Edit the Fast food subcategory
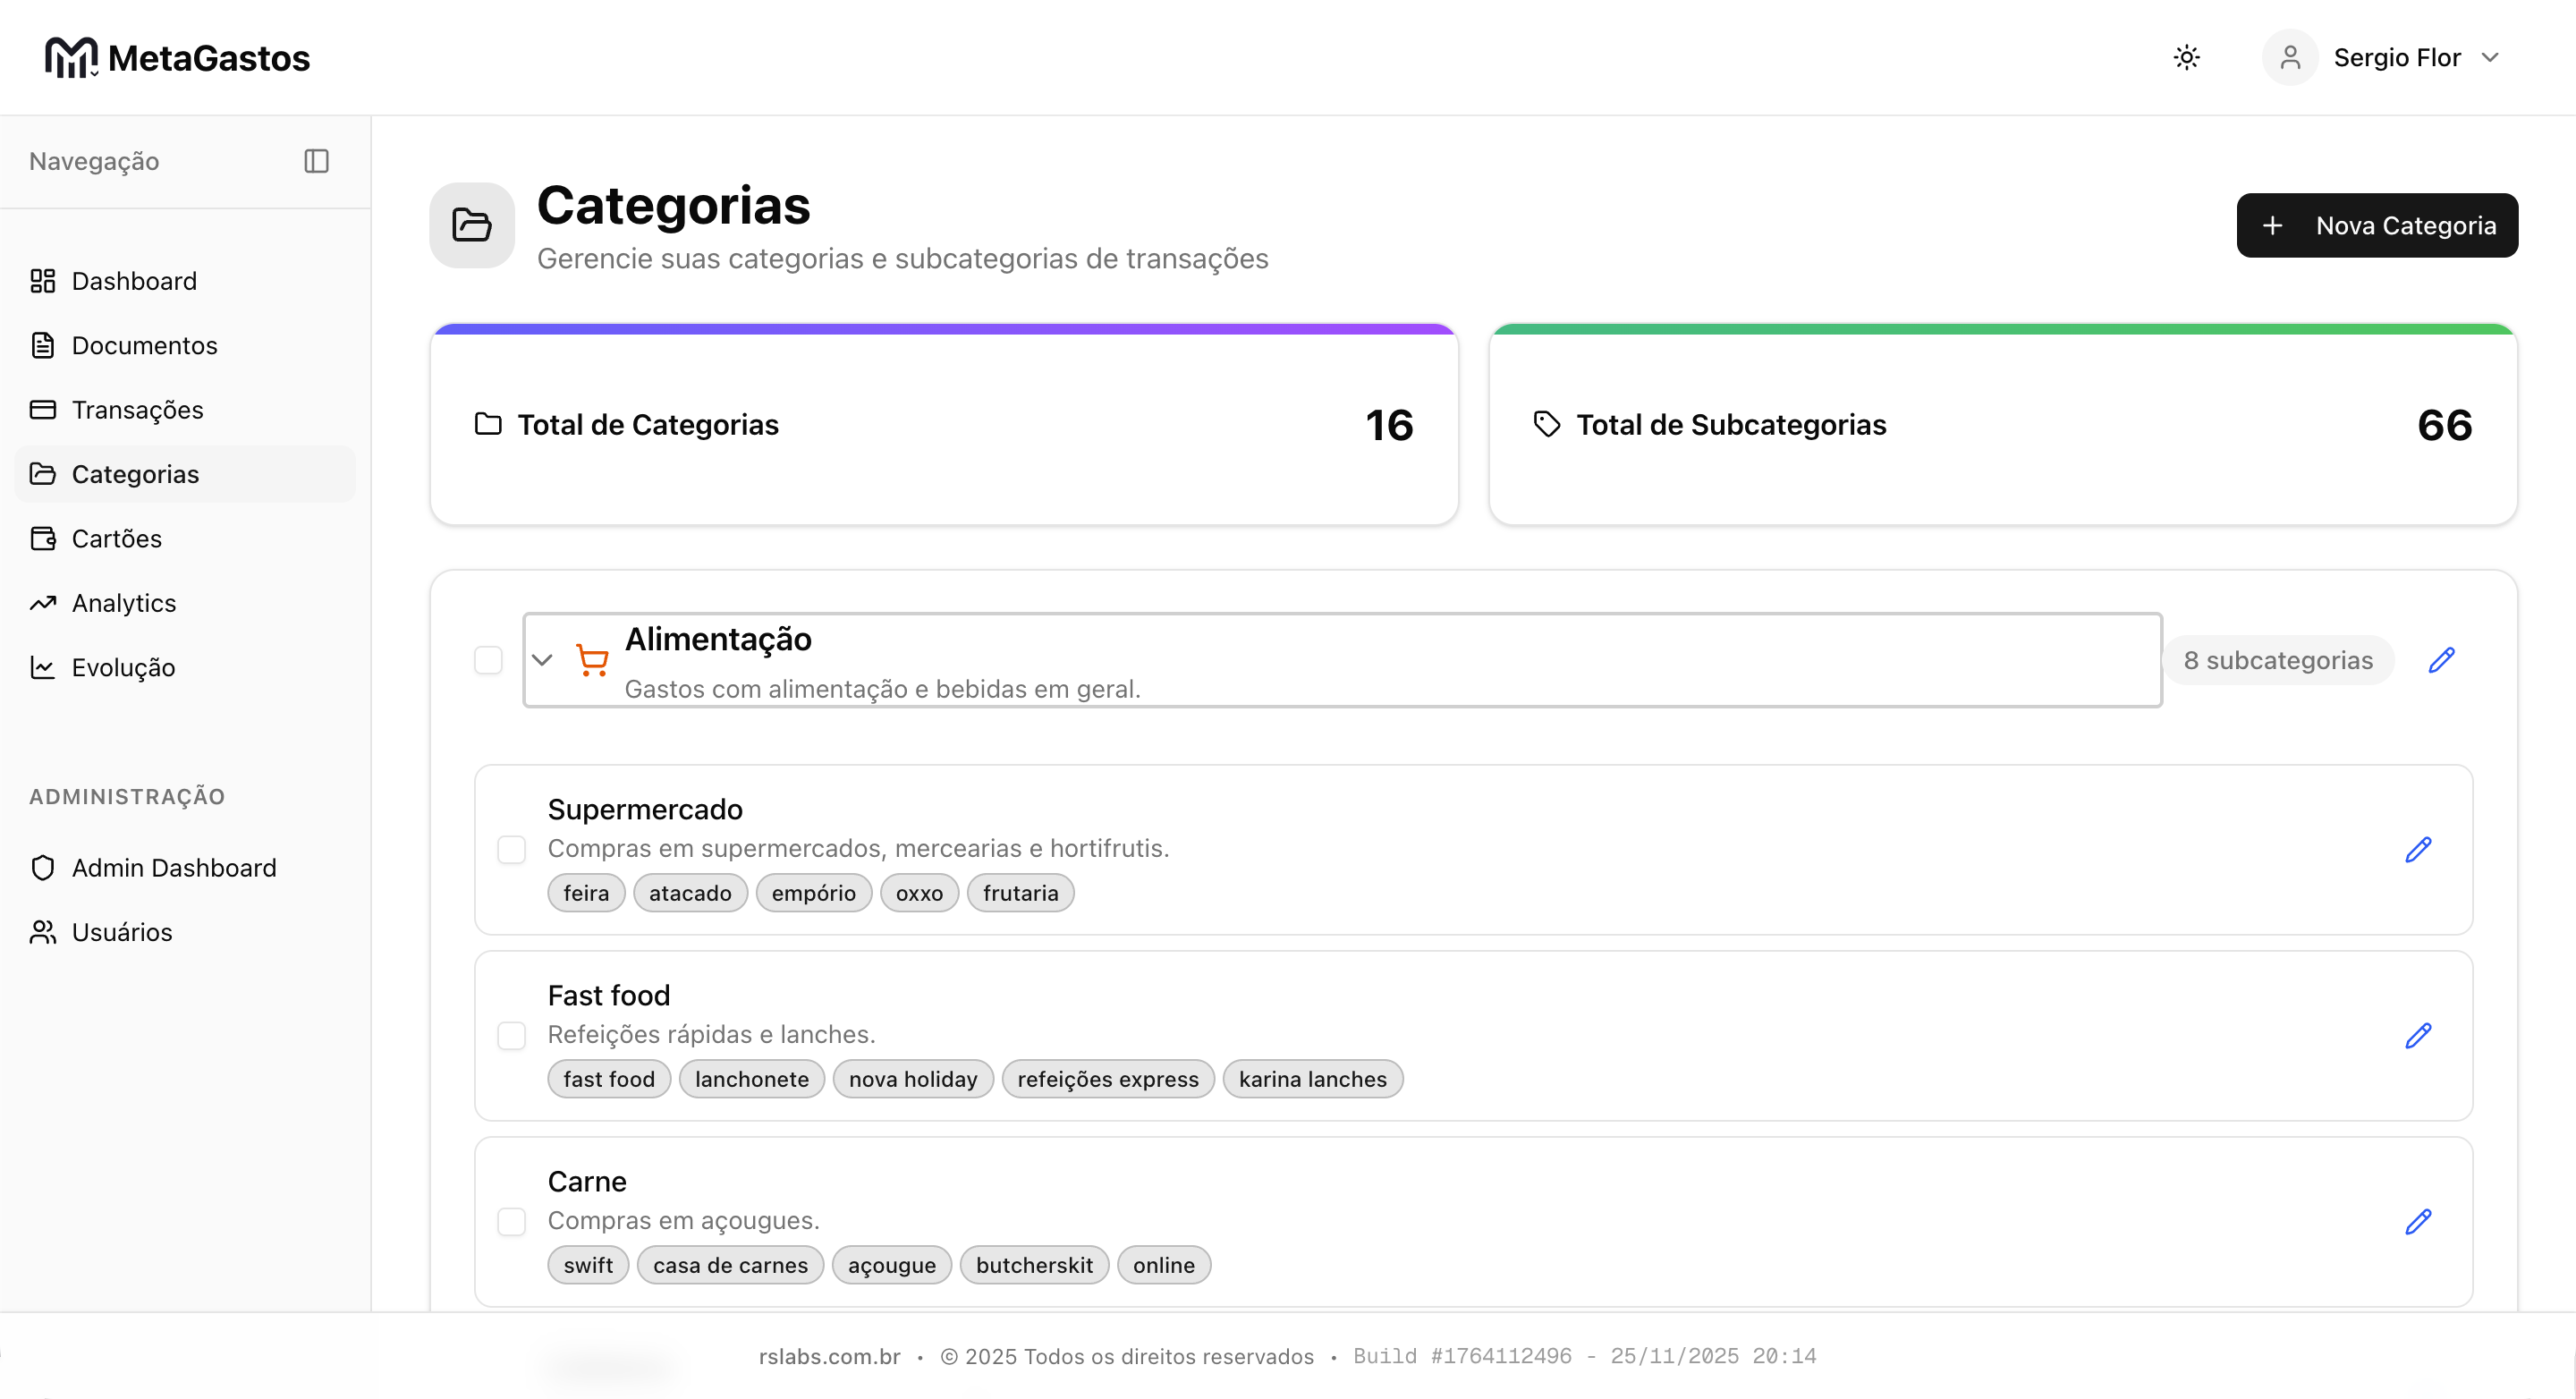The image size is (2576, 1399). pyautogui.click(x=2418, y=1036)
